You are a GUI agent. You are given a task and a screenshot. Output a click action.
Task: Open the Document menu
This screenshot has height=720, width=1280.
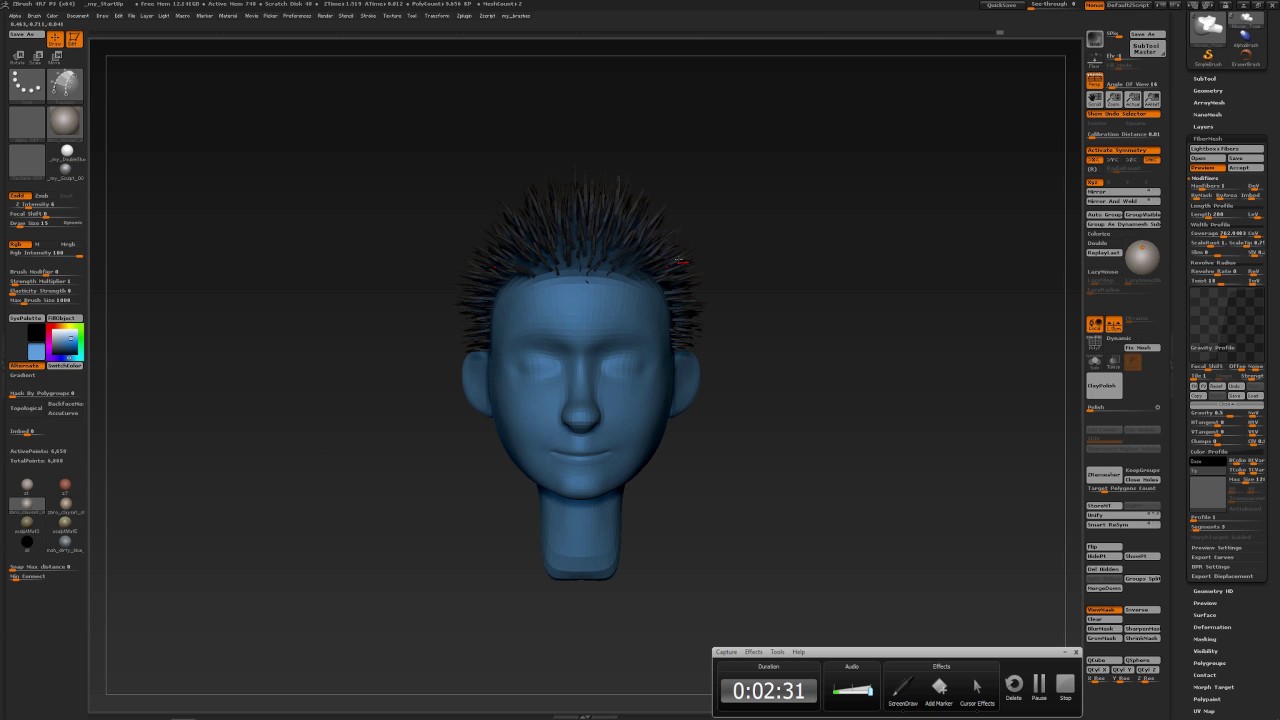coord(77,16)
